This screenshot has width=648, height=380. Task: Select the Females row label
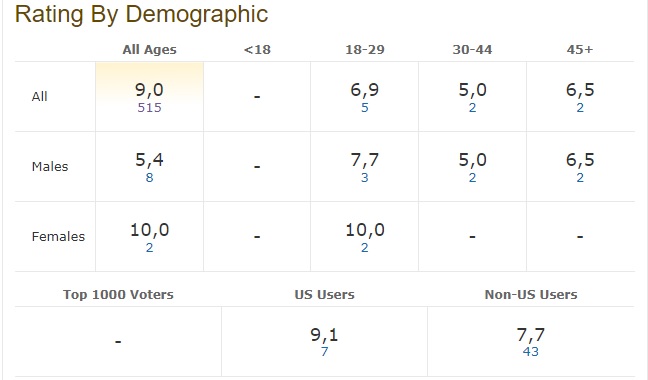pyautogui.click(x=58, y=237)
